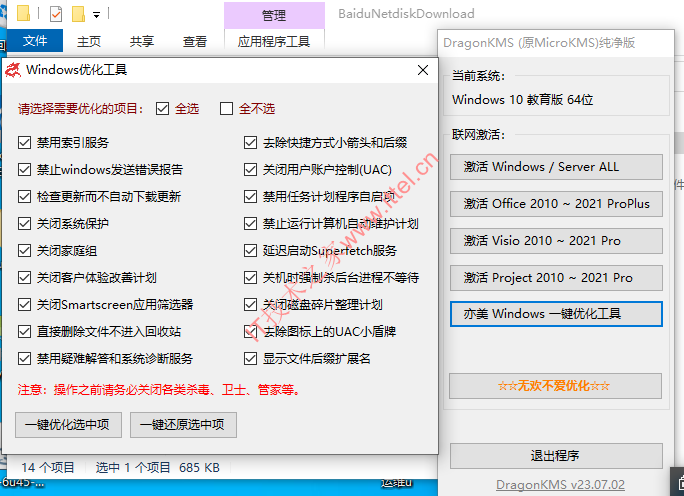Toggle 关闭磁盘碎片整理计划 checkbox
684x496 pixels.
click(x=250, y=305)
